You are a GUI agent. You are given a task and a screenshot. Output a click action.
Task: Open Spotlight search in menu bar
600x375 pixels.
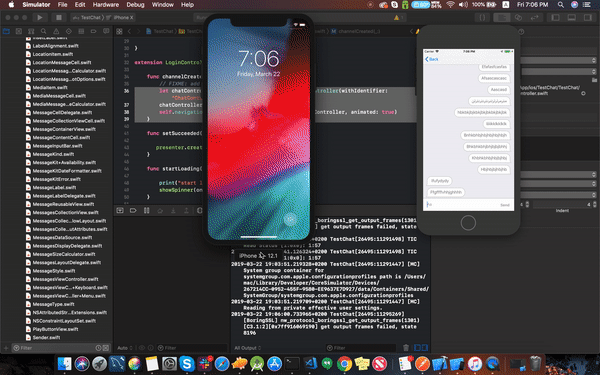[561, 5]
